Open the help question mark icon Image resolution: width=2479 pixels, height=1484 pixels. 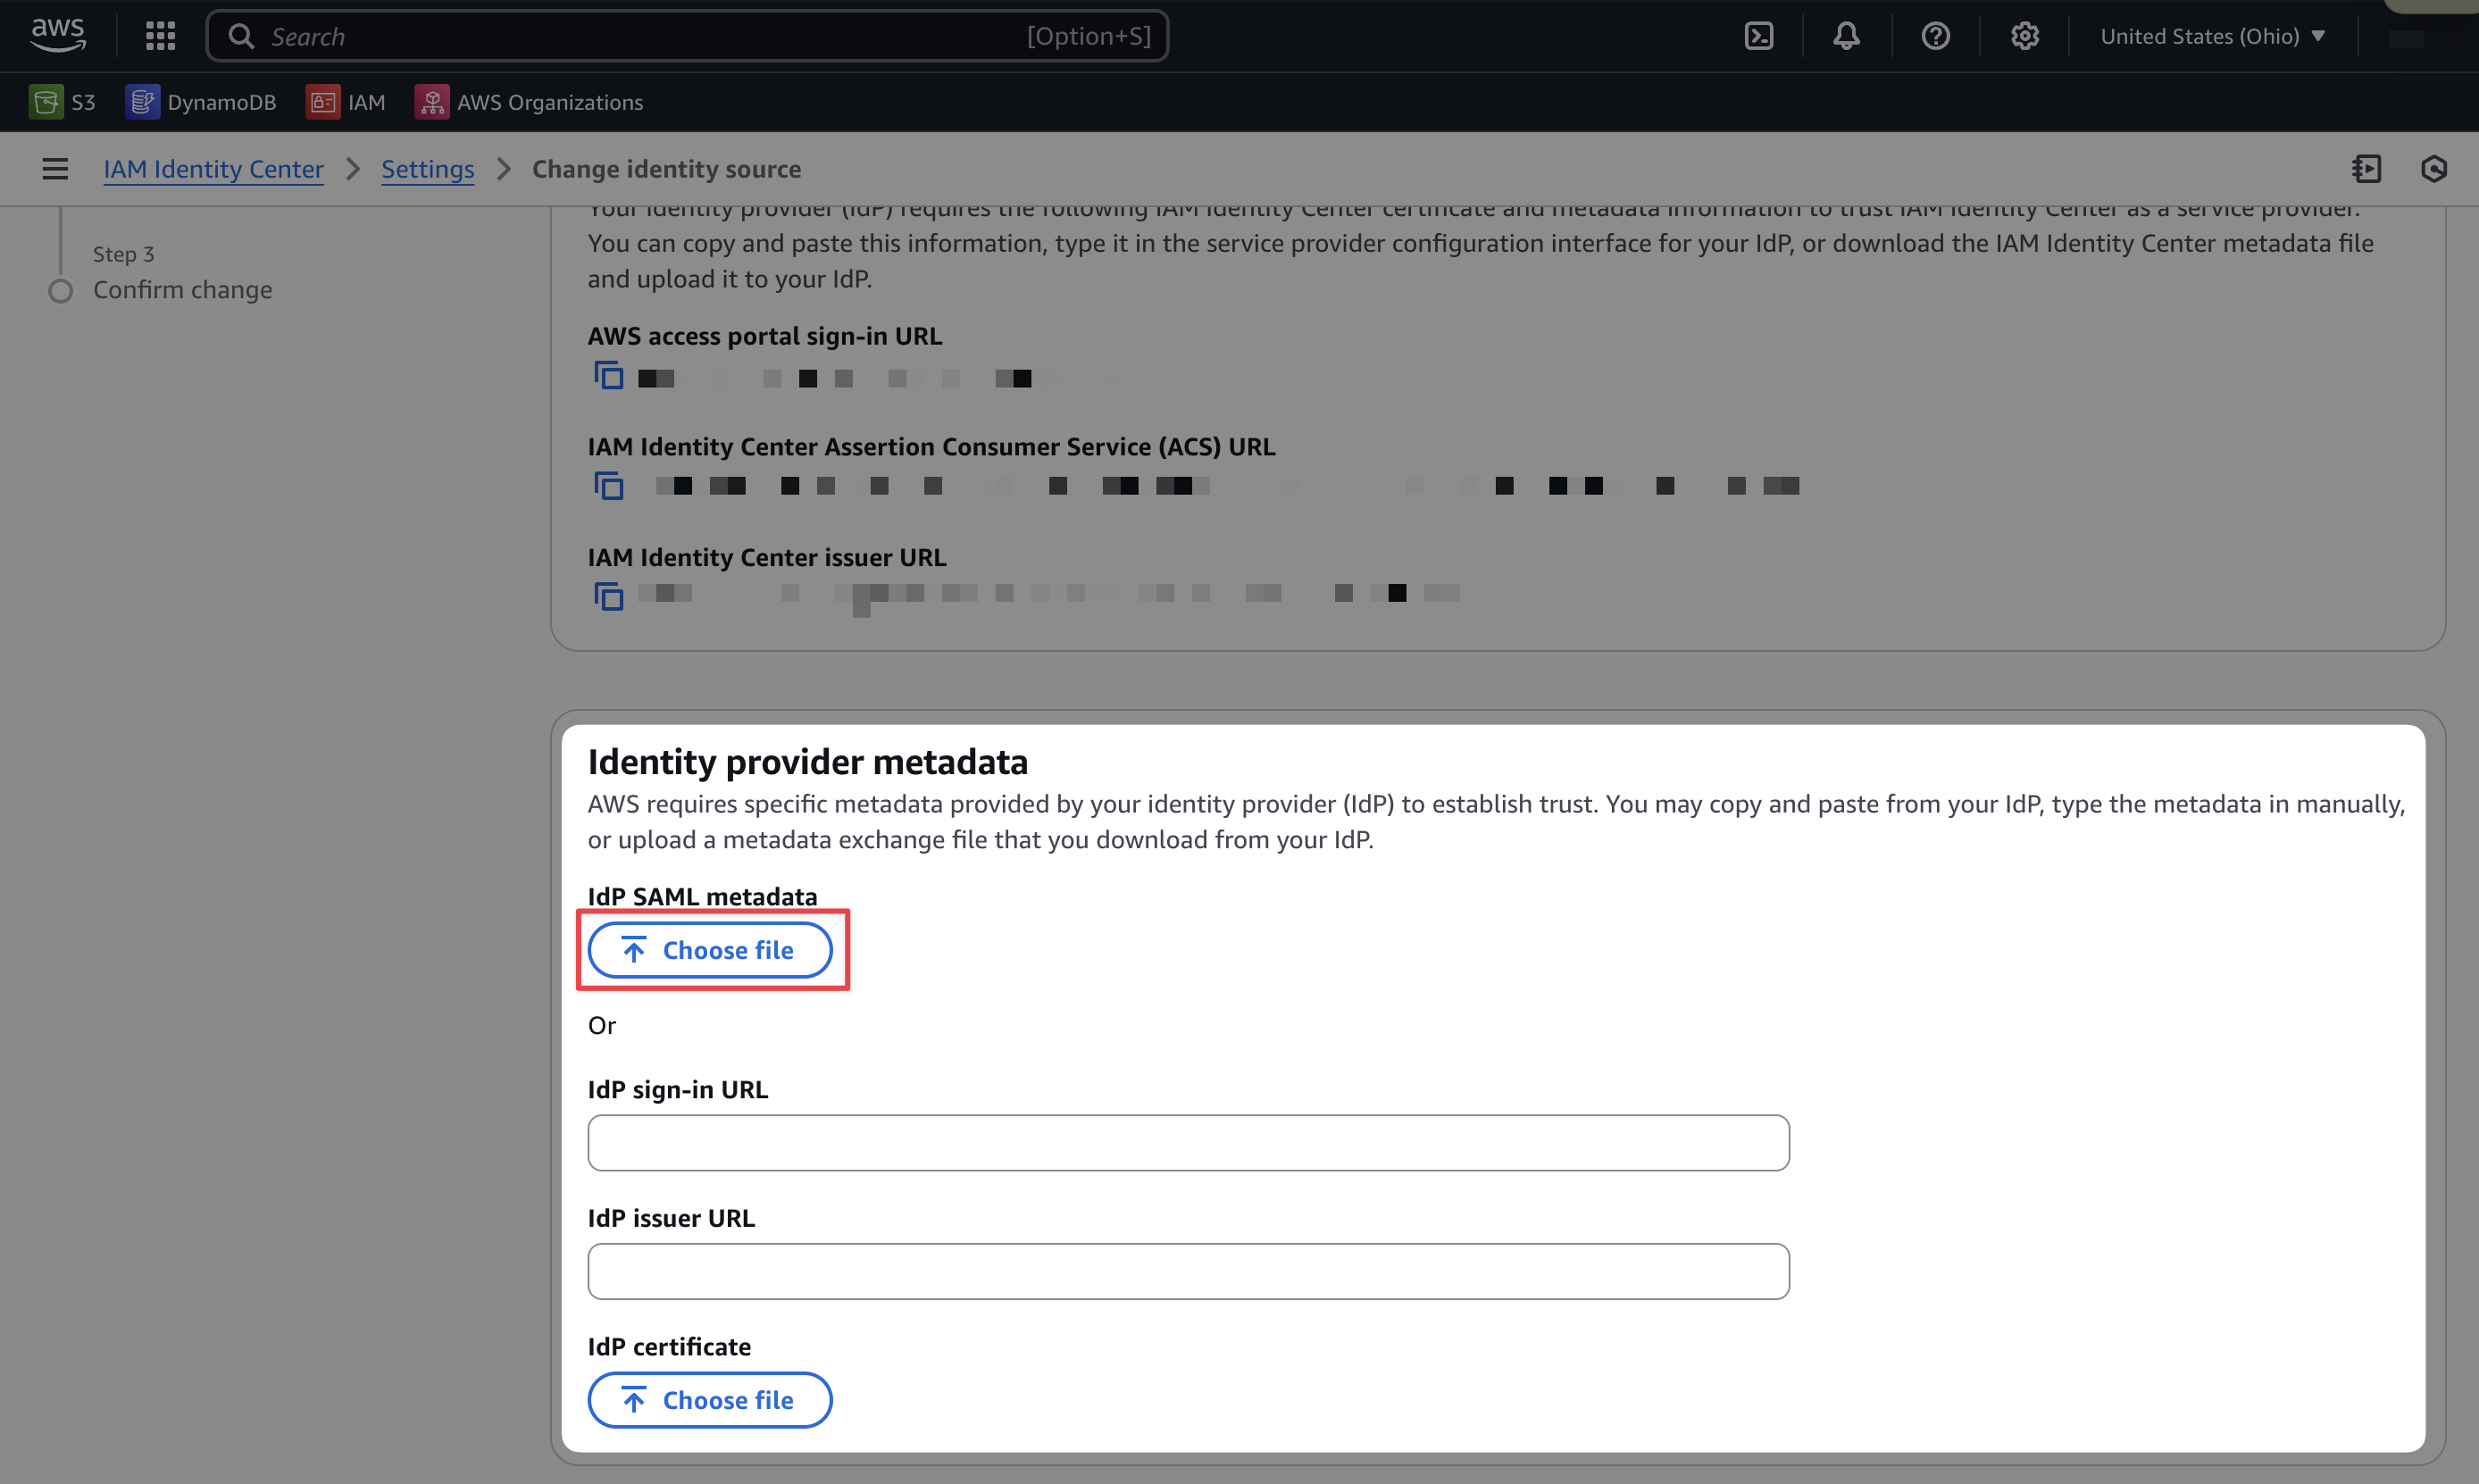(1935, 36)
